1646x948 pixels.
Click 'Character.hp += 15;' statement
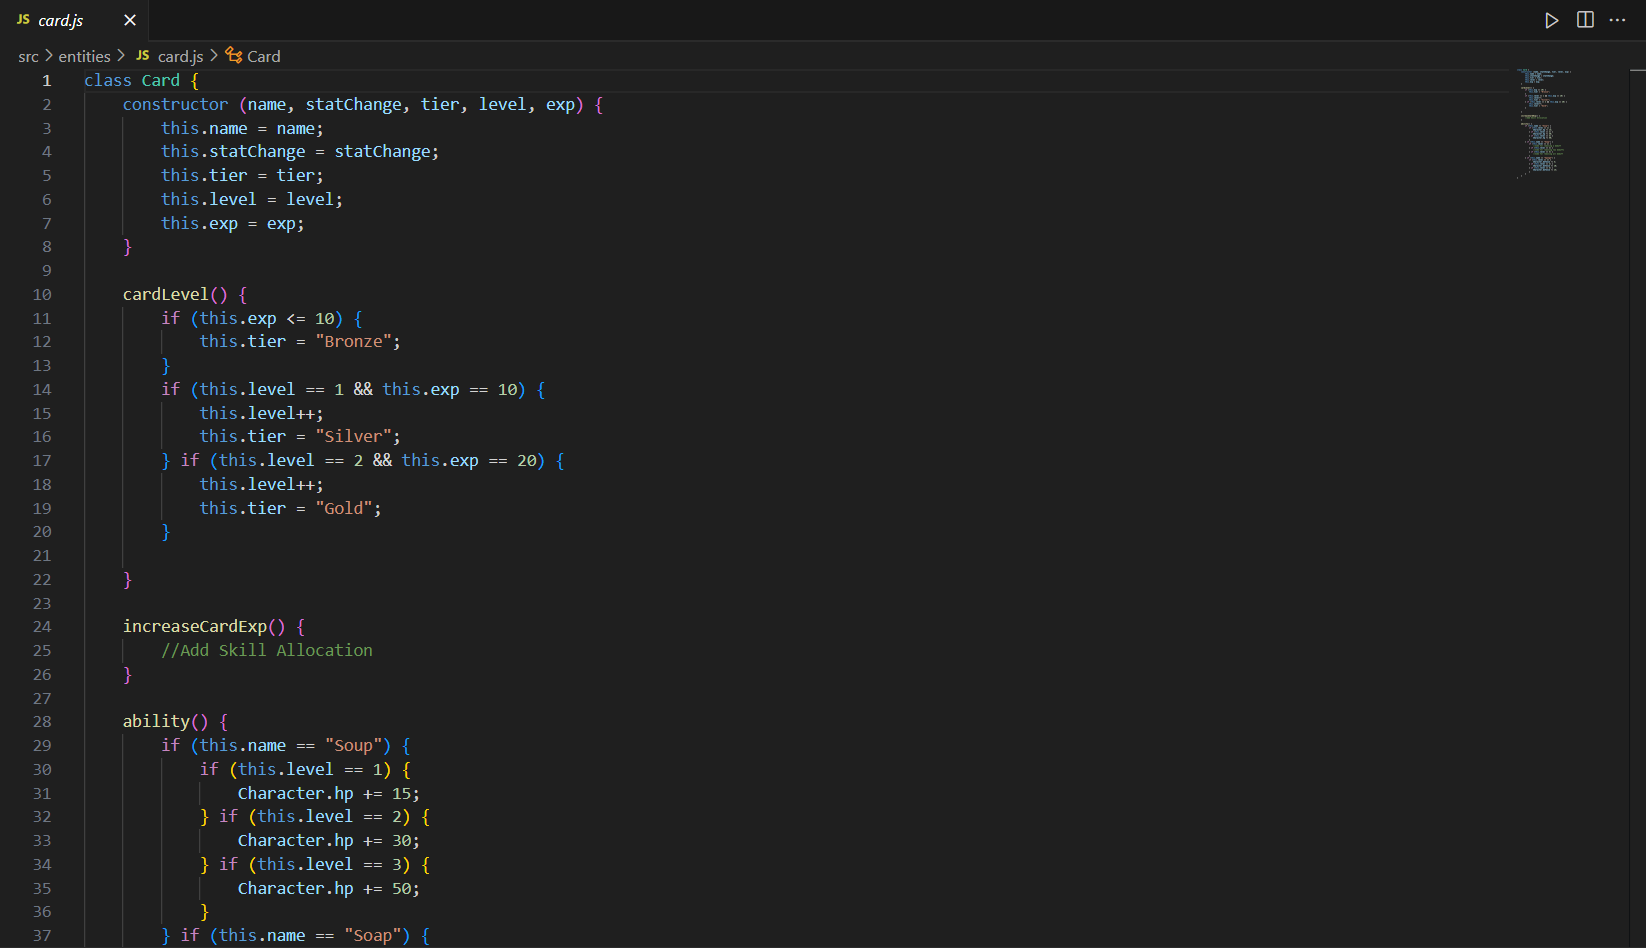[x=328, y=793]
